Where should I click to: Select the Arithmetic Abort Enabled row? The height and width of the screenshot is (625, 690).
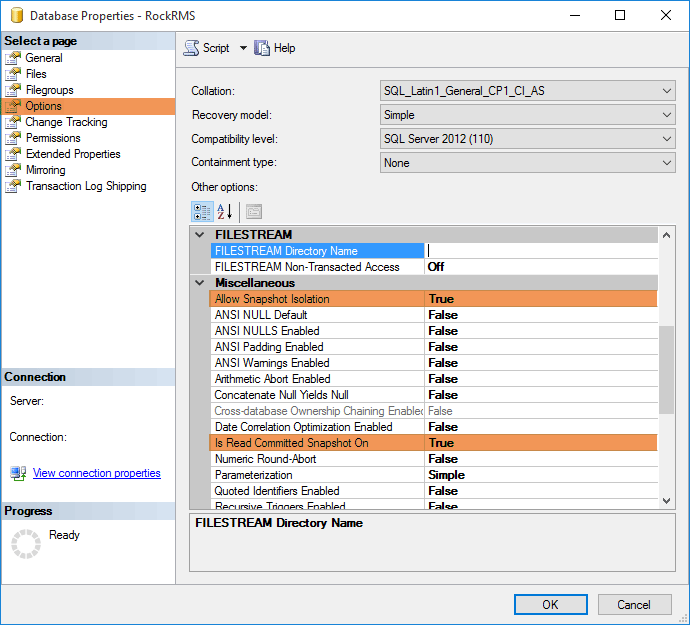tap(434, 379)
